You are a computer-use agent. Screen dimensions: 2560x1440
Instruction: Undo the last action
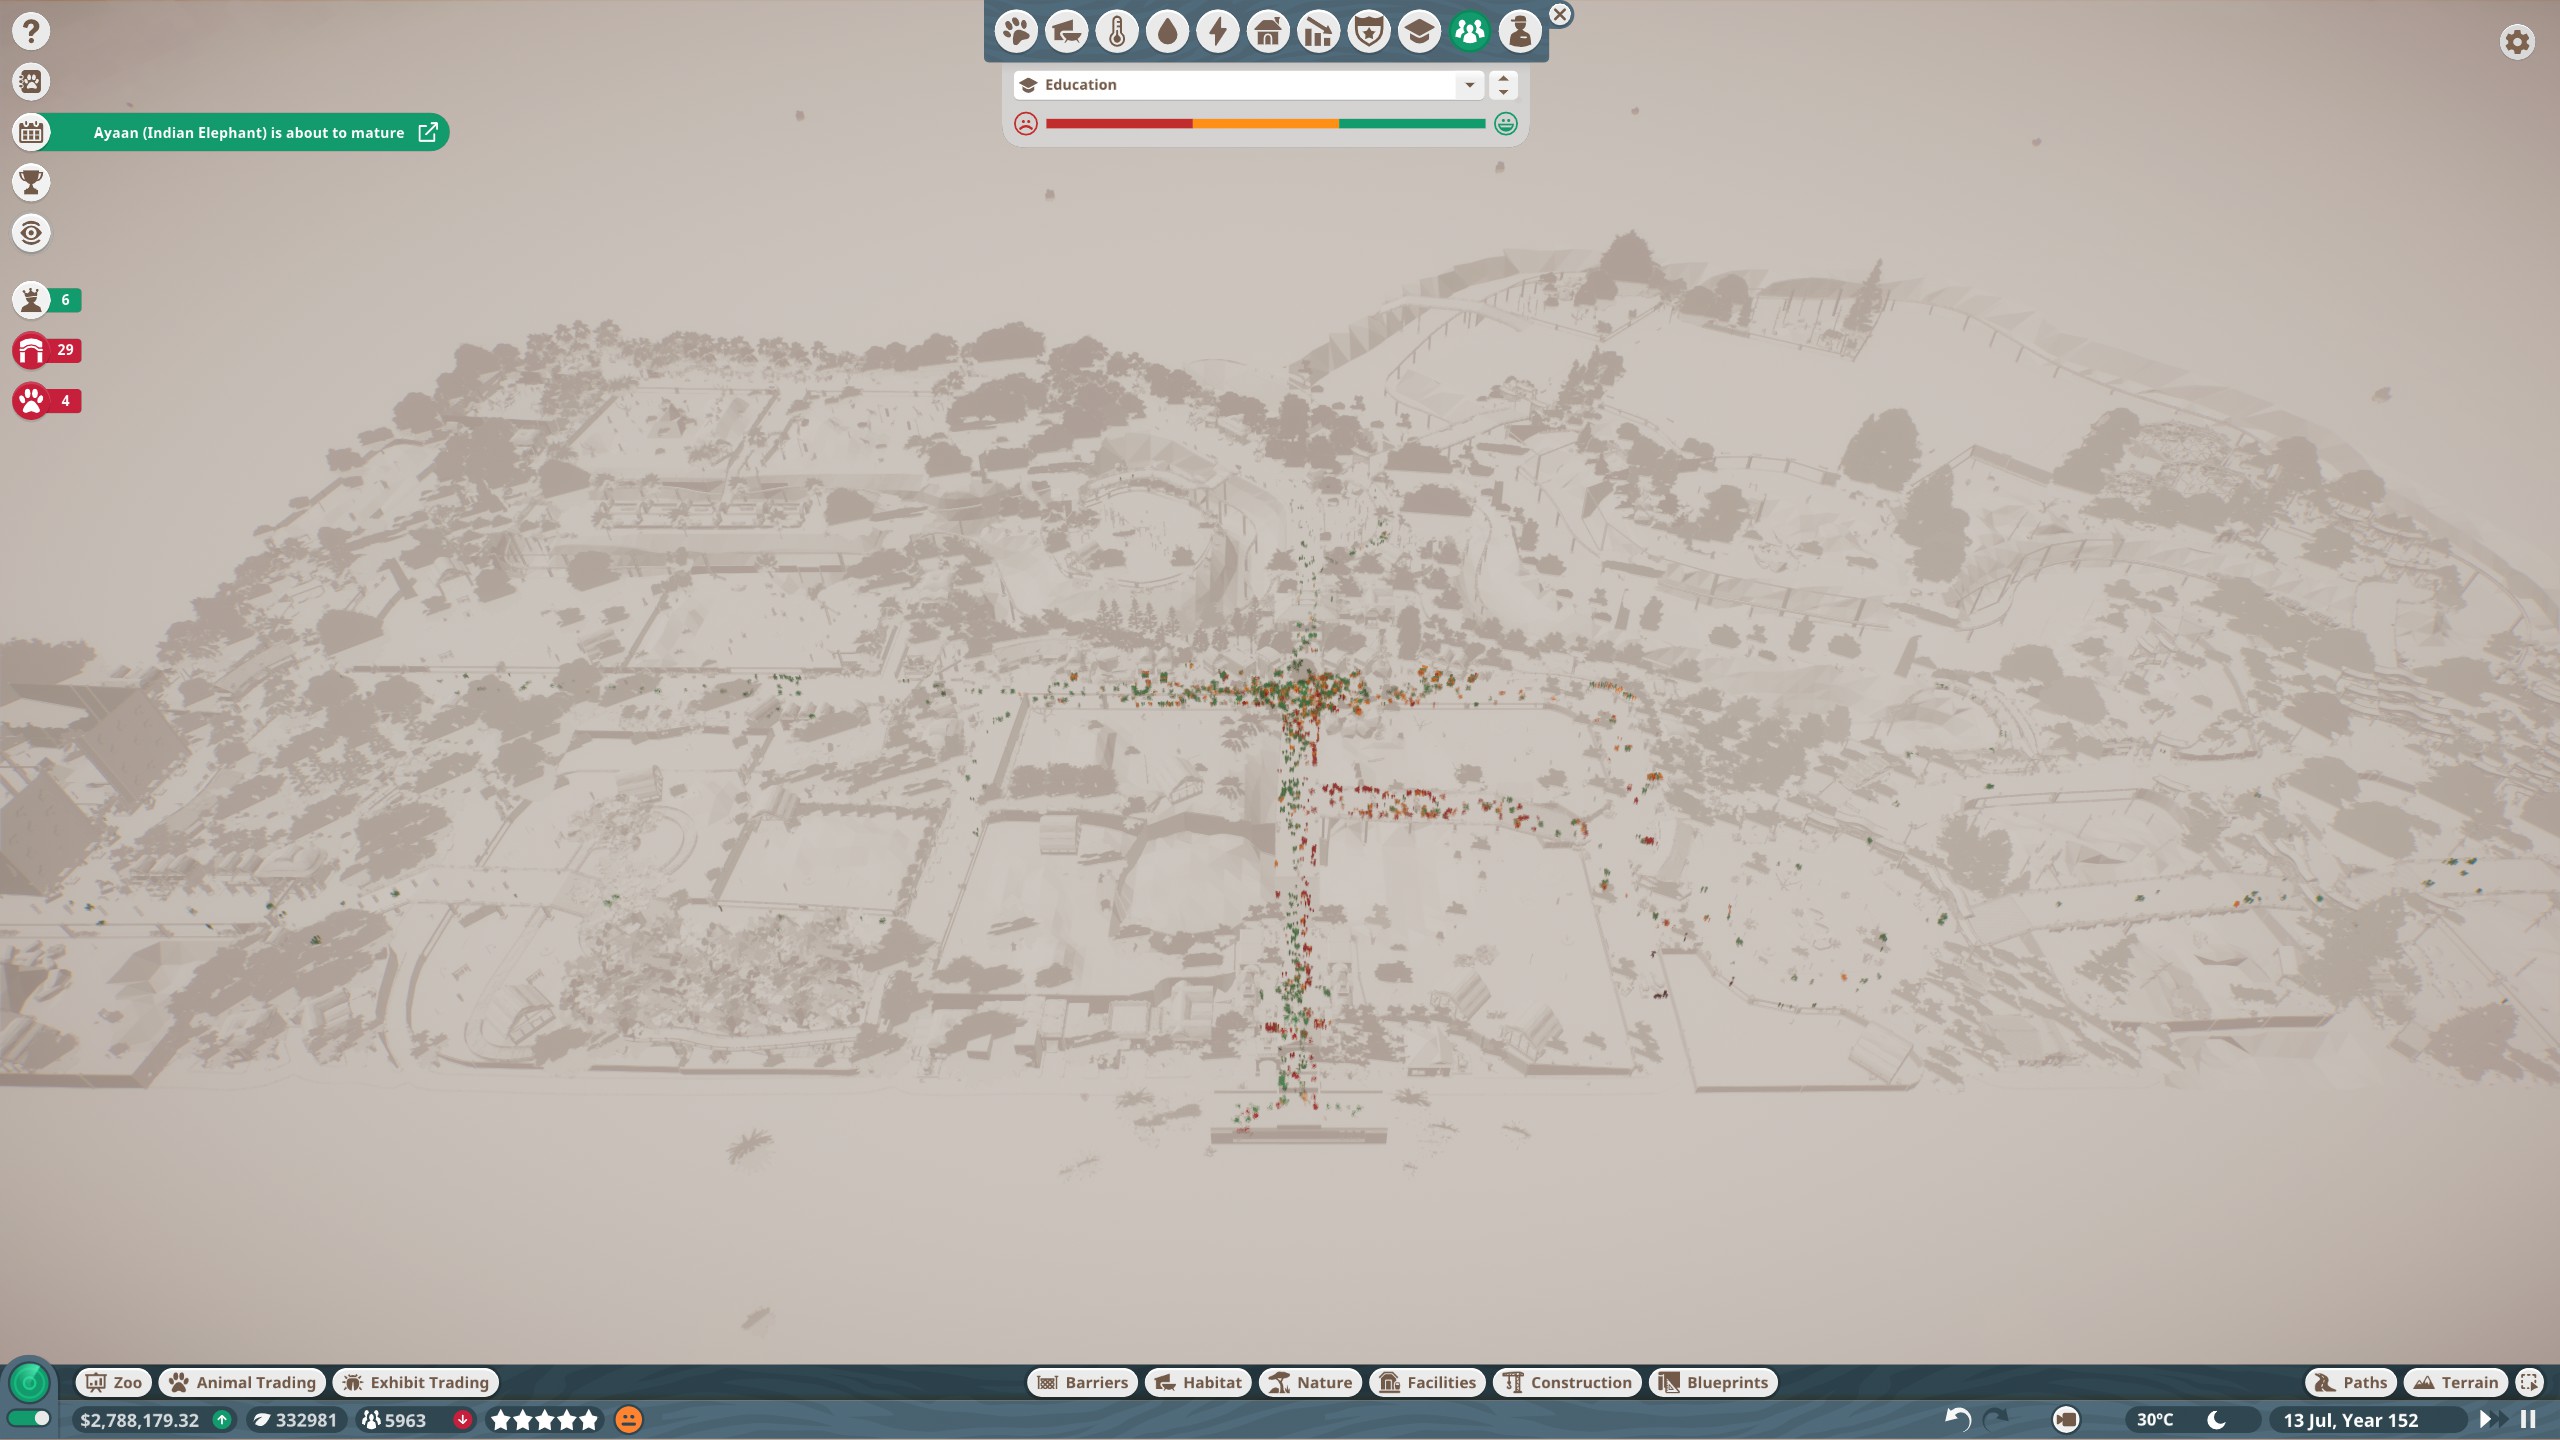point(1957,1419)
